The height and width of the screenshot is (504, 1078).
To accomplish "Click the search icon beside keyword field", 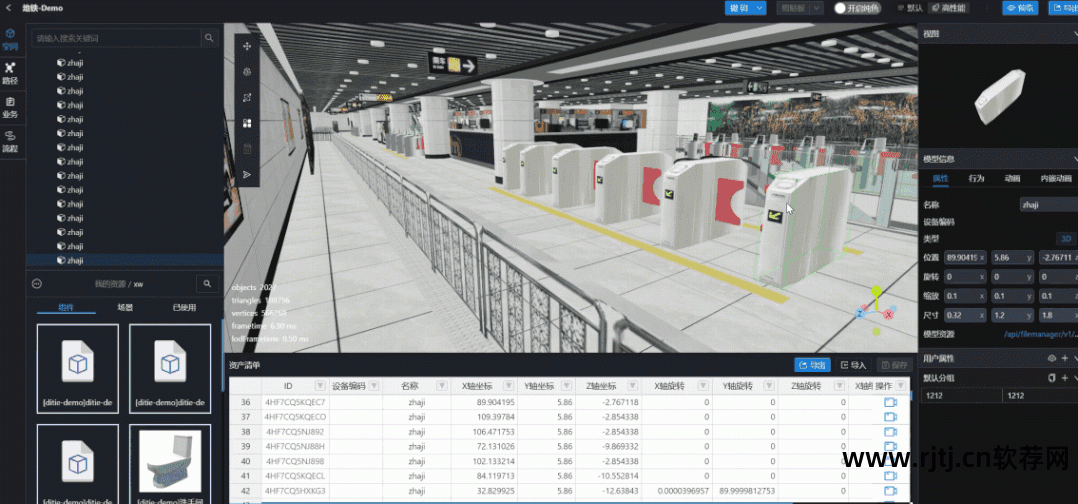I will tap(209, 38).
